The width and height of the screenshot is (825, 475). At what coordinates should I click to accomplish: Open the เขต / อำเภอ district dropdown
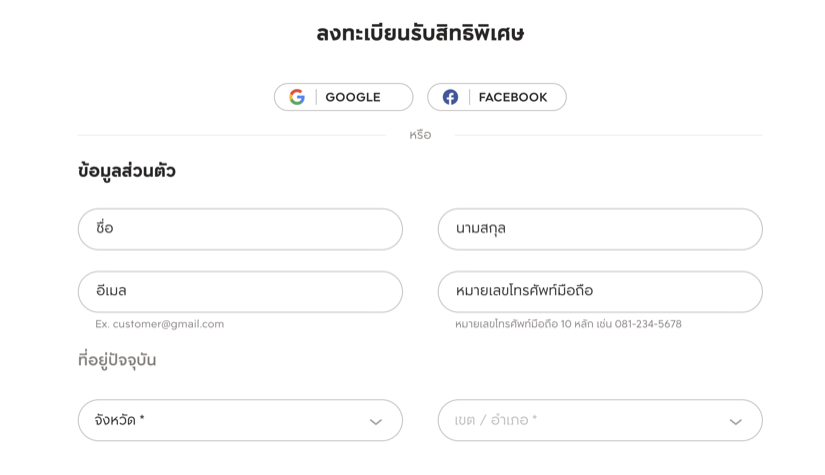[x=600, y=420]
